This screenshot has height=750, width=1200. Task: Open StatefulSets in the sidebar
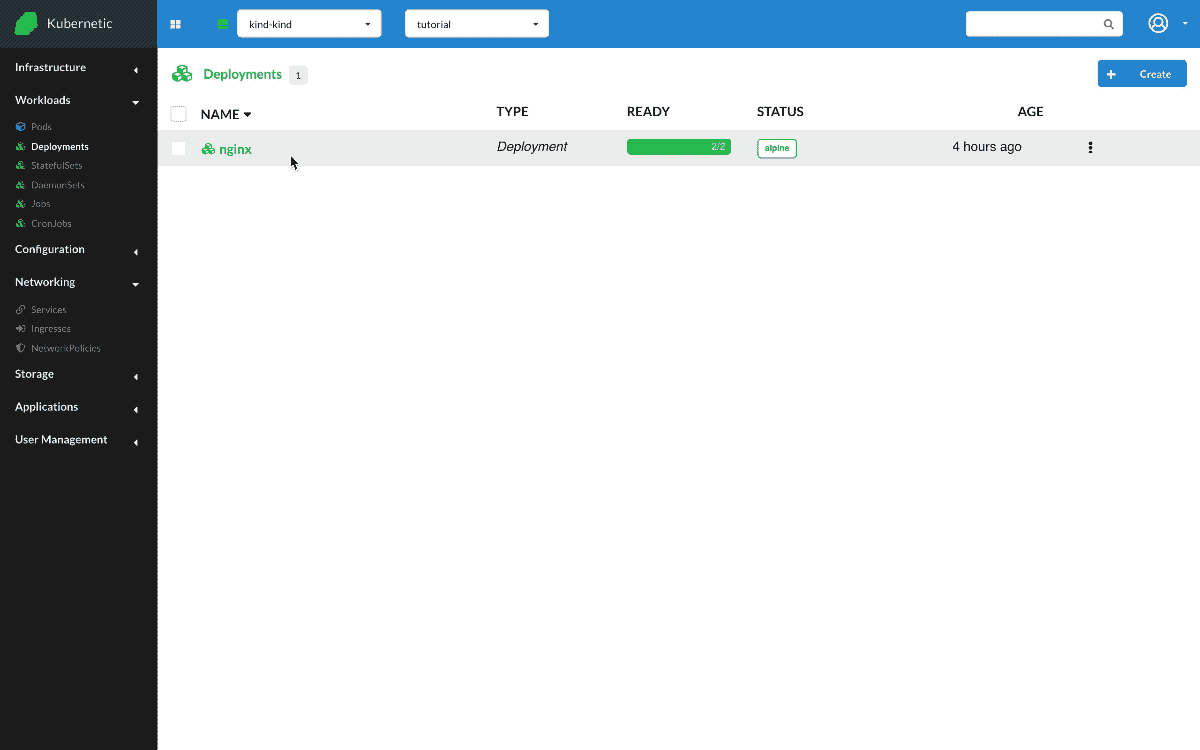57,166
